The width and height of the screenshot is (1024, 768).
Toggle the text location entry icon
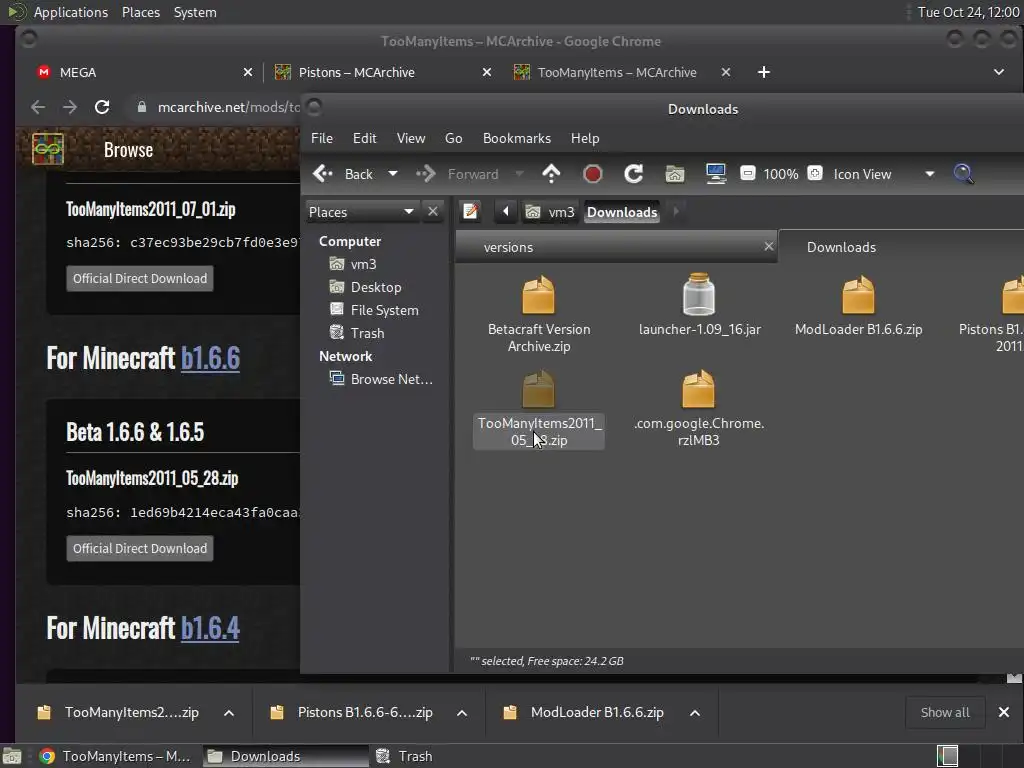pyautogui.click(x=471, y=212)
